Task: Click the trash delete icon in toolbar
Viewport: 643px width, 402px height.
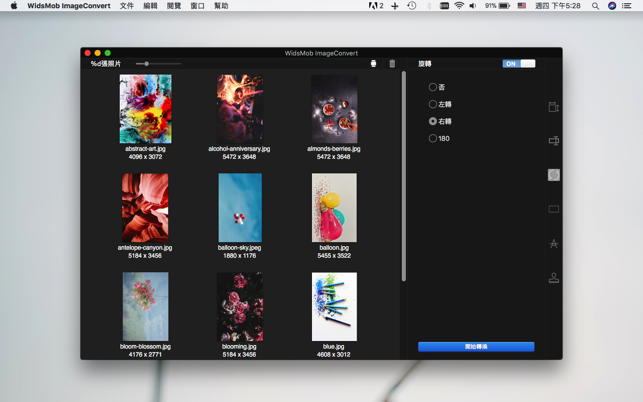Action: click(x=392, y=64)
